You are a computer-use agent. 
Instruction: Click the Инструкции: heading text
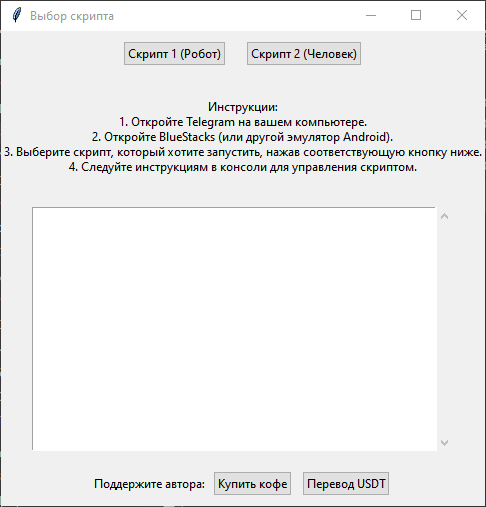243,107
